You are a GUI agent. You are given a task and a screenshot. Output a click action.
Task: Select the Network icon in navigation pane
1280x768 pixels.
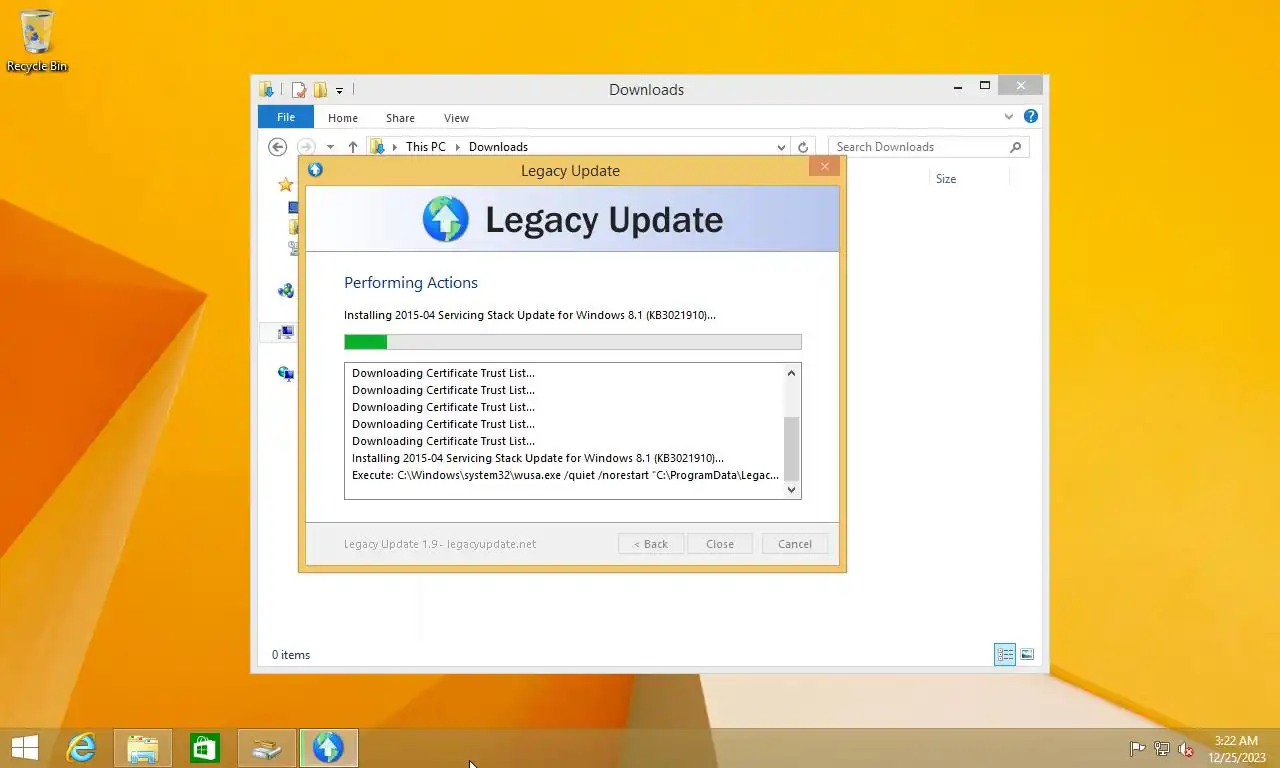click(286, 374)
